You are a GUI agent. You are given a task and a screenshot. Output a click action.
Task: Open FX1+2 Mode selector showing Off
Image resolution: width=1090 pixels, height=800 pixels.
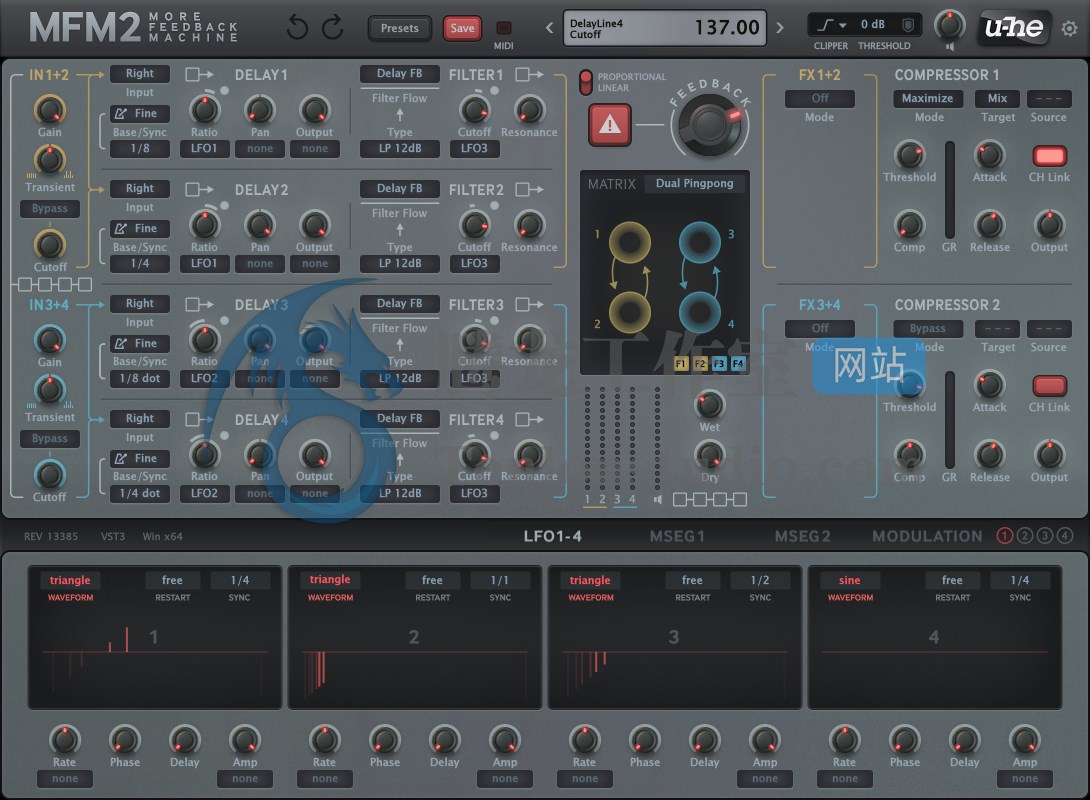point(820,99)
